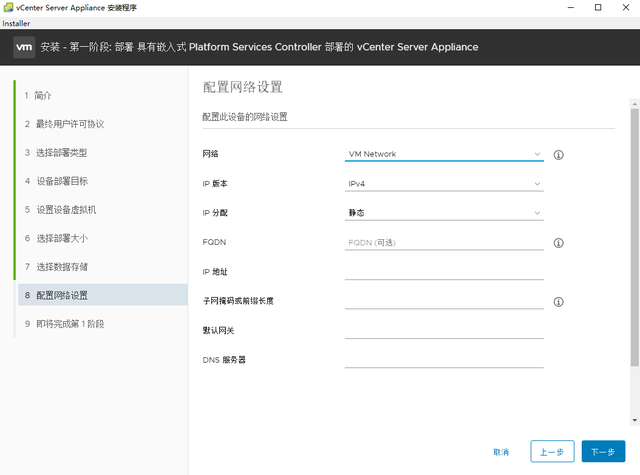Click the vCenter installer icon in the title bar
The height and width of the screenshot is (475, 640).
pos(8,7)
